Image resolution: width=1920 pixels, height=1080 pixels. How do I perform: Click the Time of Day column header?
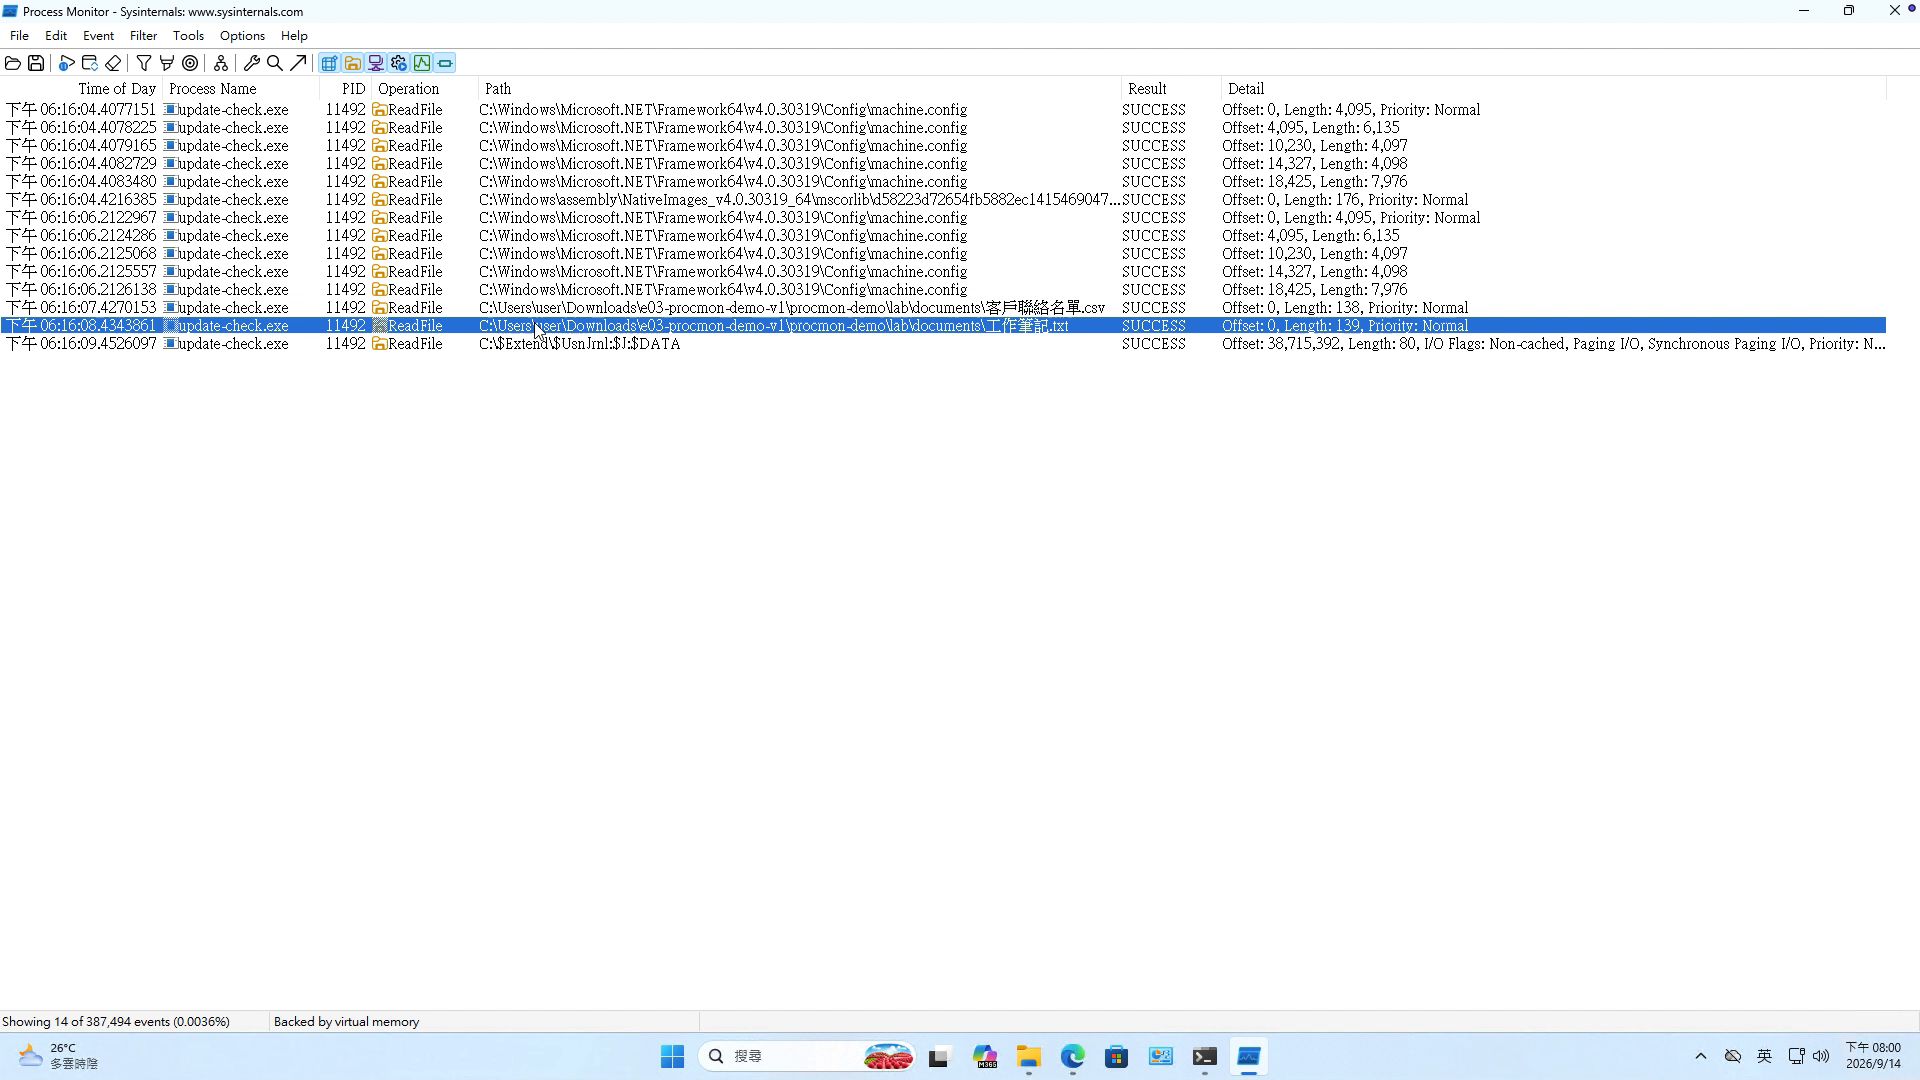[x=82, y=89]
